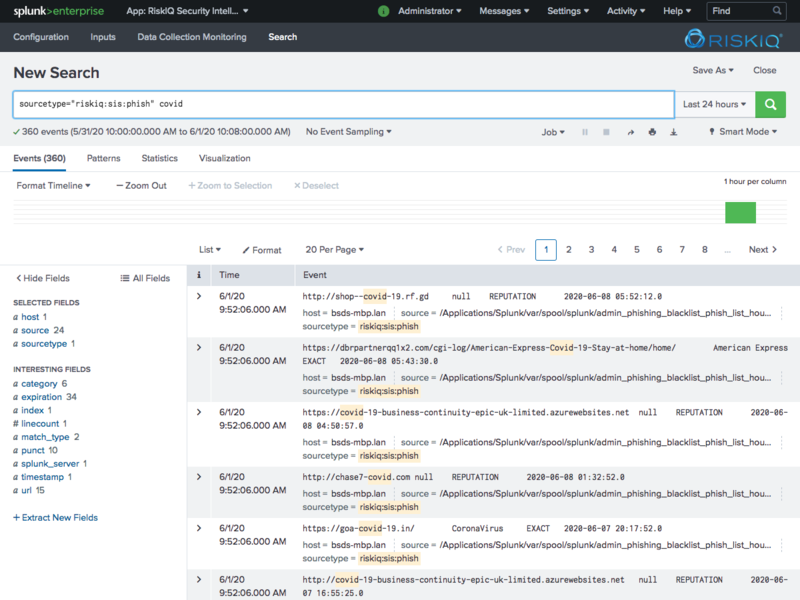Share the search job
Image resolution: width=800 pixels, height=600 pixels.
click(631, 132)
